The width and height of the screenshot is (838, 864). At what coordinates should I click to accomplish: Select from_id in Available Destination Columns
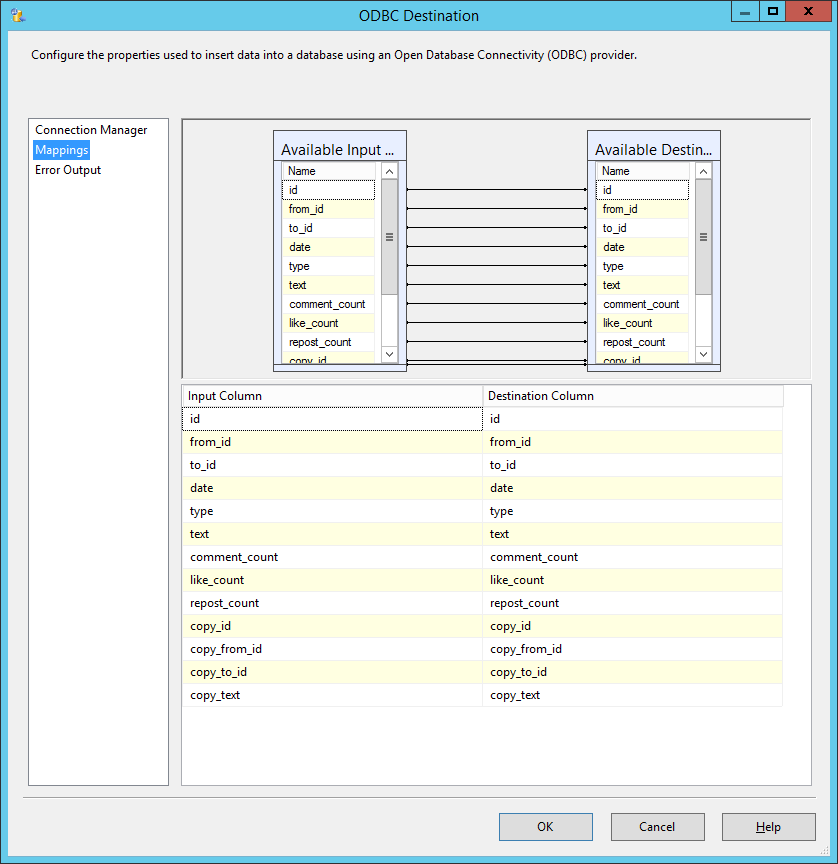click(641, 208)
